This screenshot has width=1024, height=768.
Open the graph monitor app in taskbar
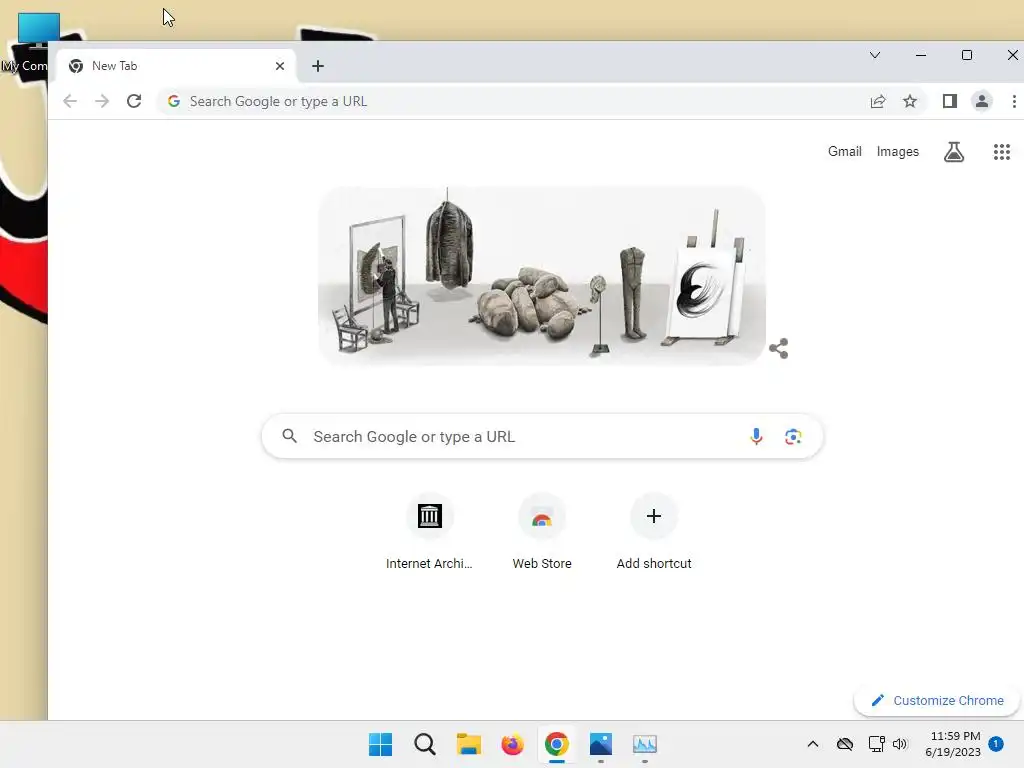coord(645,744)
